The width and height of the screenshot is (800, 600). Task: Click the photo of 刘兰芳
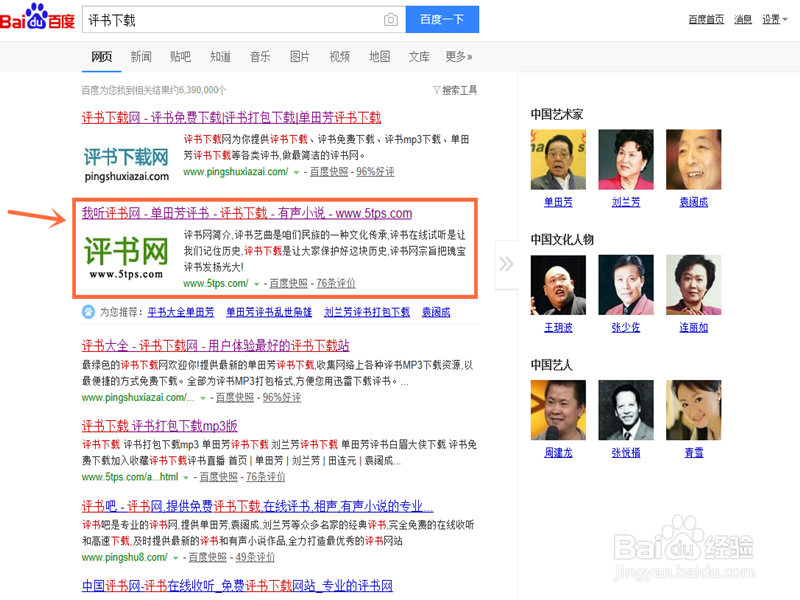(x=626, y=160)
